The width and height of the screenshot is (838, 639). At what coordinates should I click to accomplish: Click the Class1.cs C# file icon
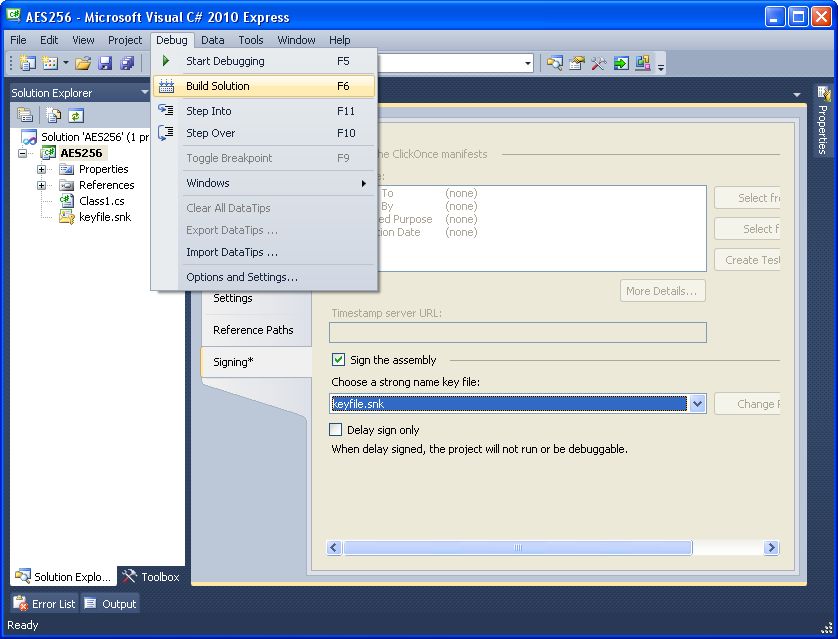point(66,201)
